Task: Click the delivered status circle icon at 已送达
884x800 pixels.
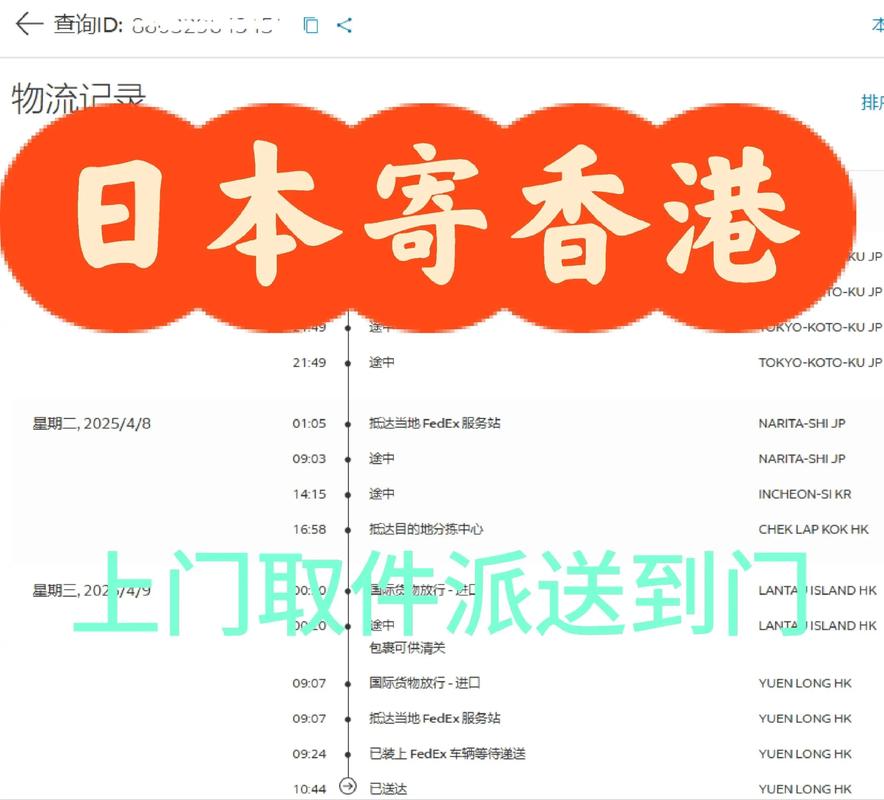Action: 347,788
